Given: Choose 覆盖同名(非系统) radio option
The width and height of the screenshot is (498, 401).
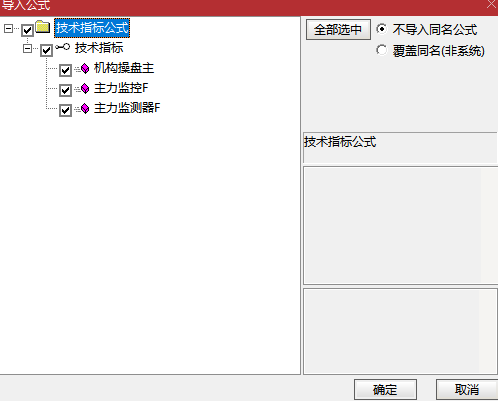Looking at the screenshot, I should coord(382,50).
